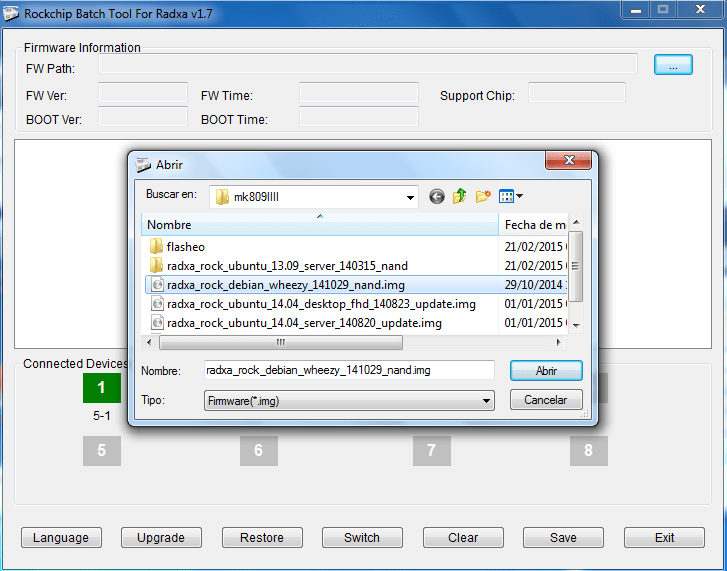This screenshot has width=727, height=571.
Task: Click the 5-1 device label
Action: (102, 416)
